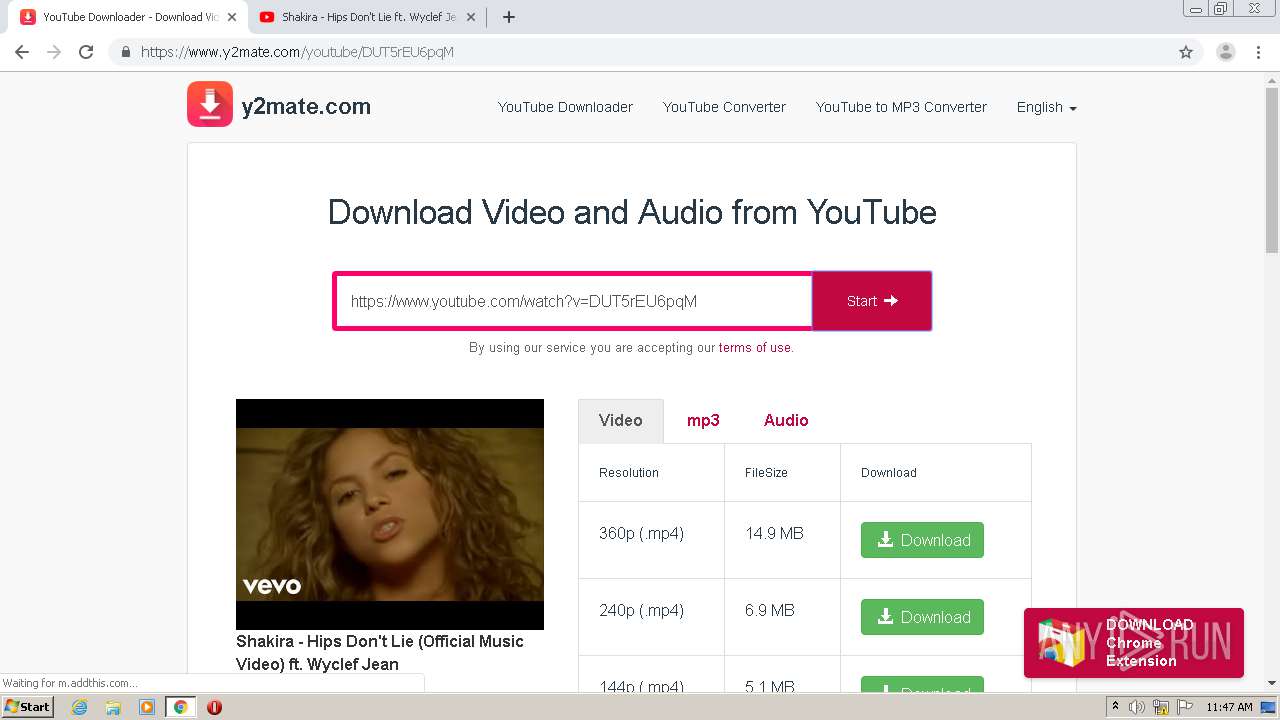Reload the page with refresh icon
The width and height of the screenshot is (1280, 720).
tap(86, 52)
